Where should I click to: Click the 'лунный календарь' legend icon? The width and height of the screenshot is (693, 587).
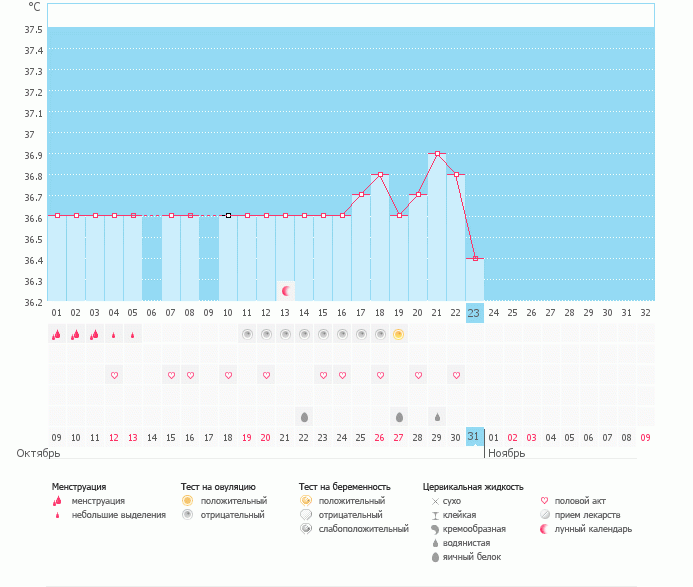(545, 529)
